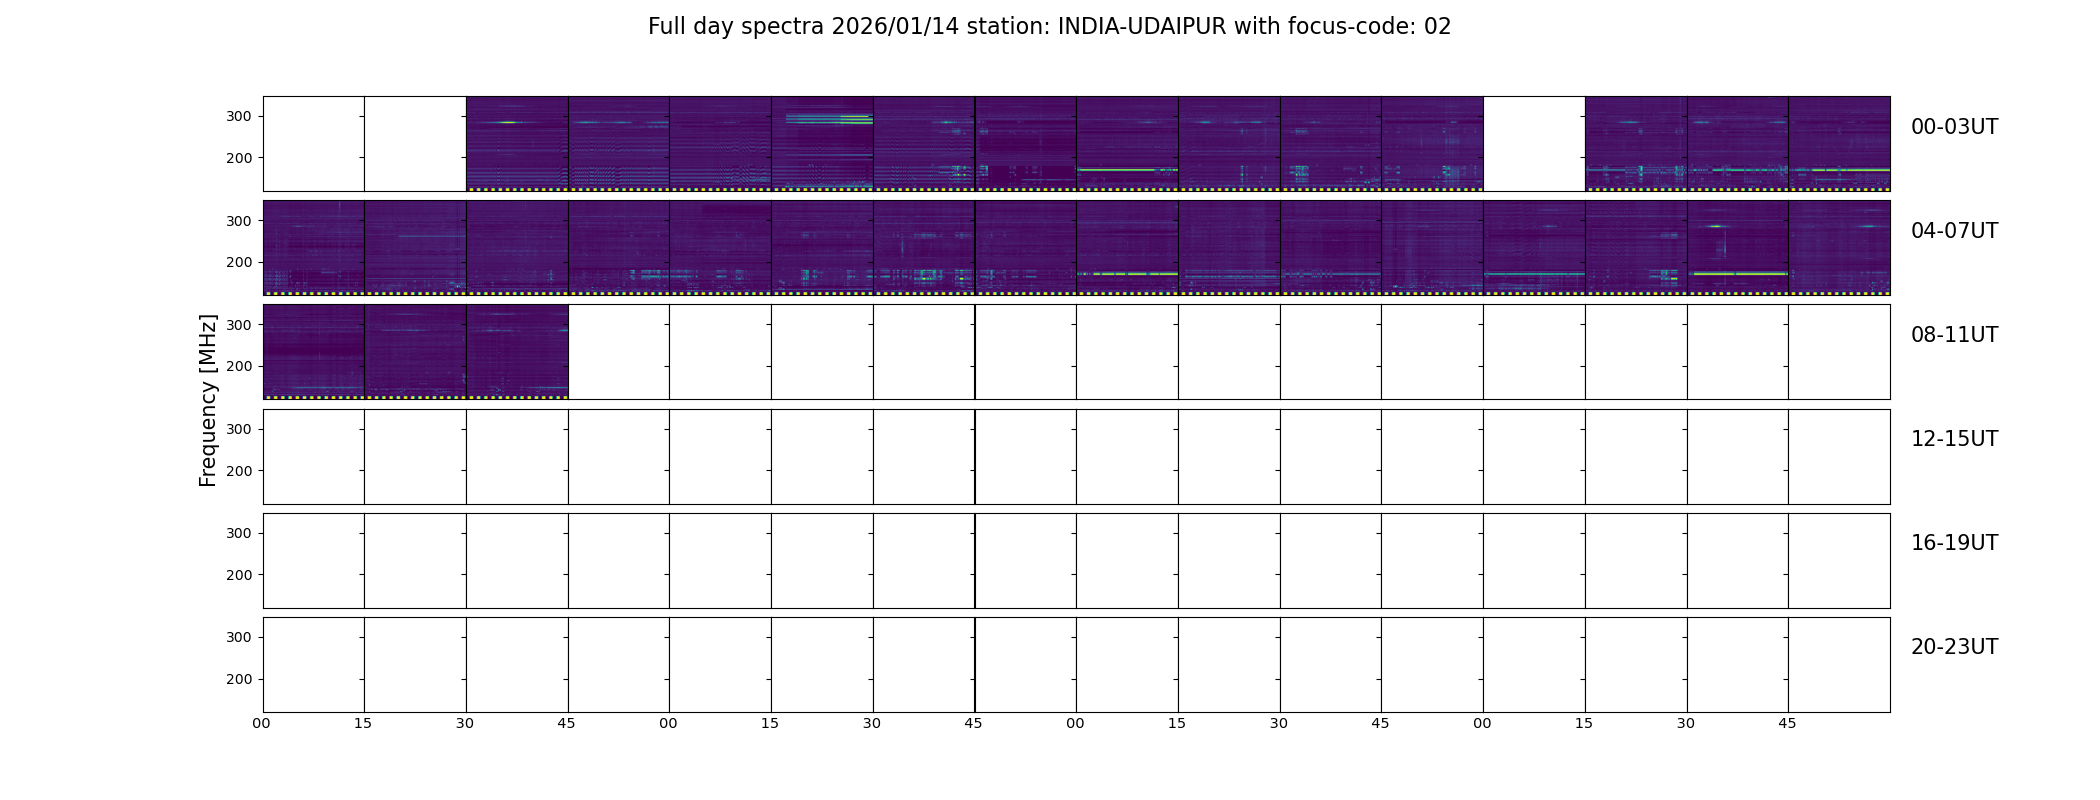The height and width of the screenshot is (800, 2100).
Task: Select the empty 00:00 panel in the 00-03UT row
Action: click(314, 144)
